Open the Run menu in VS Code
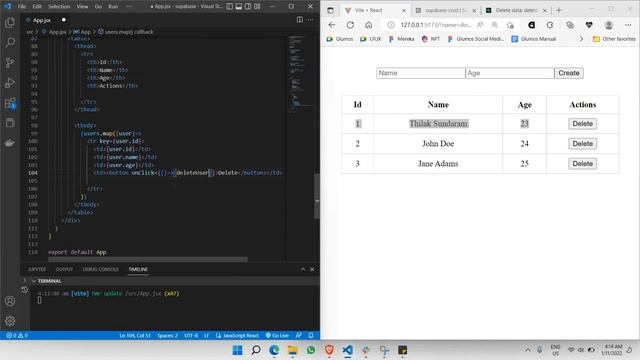This screenshot has width=640, height=360. click(113, 7)
